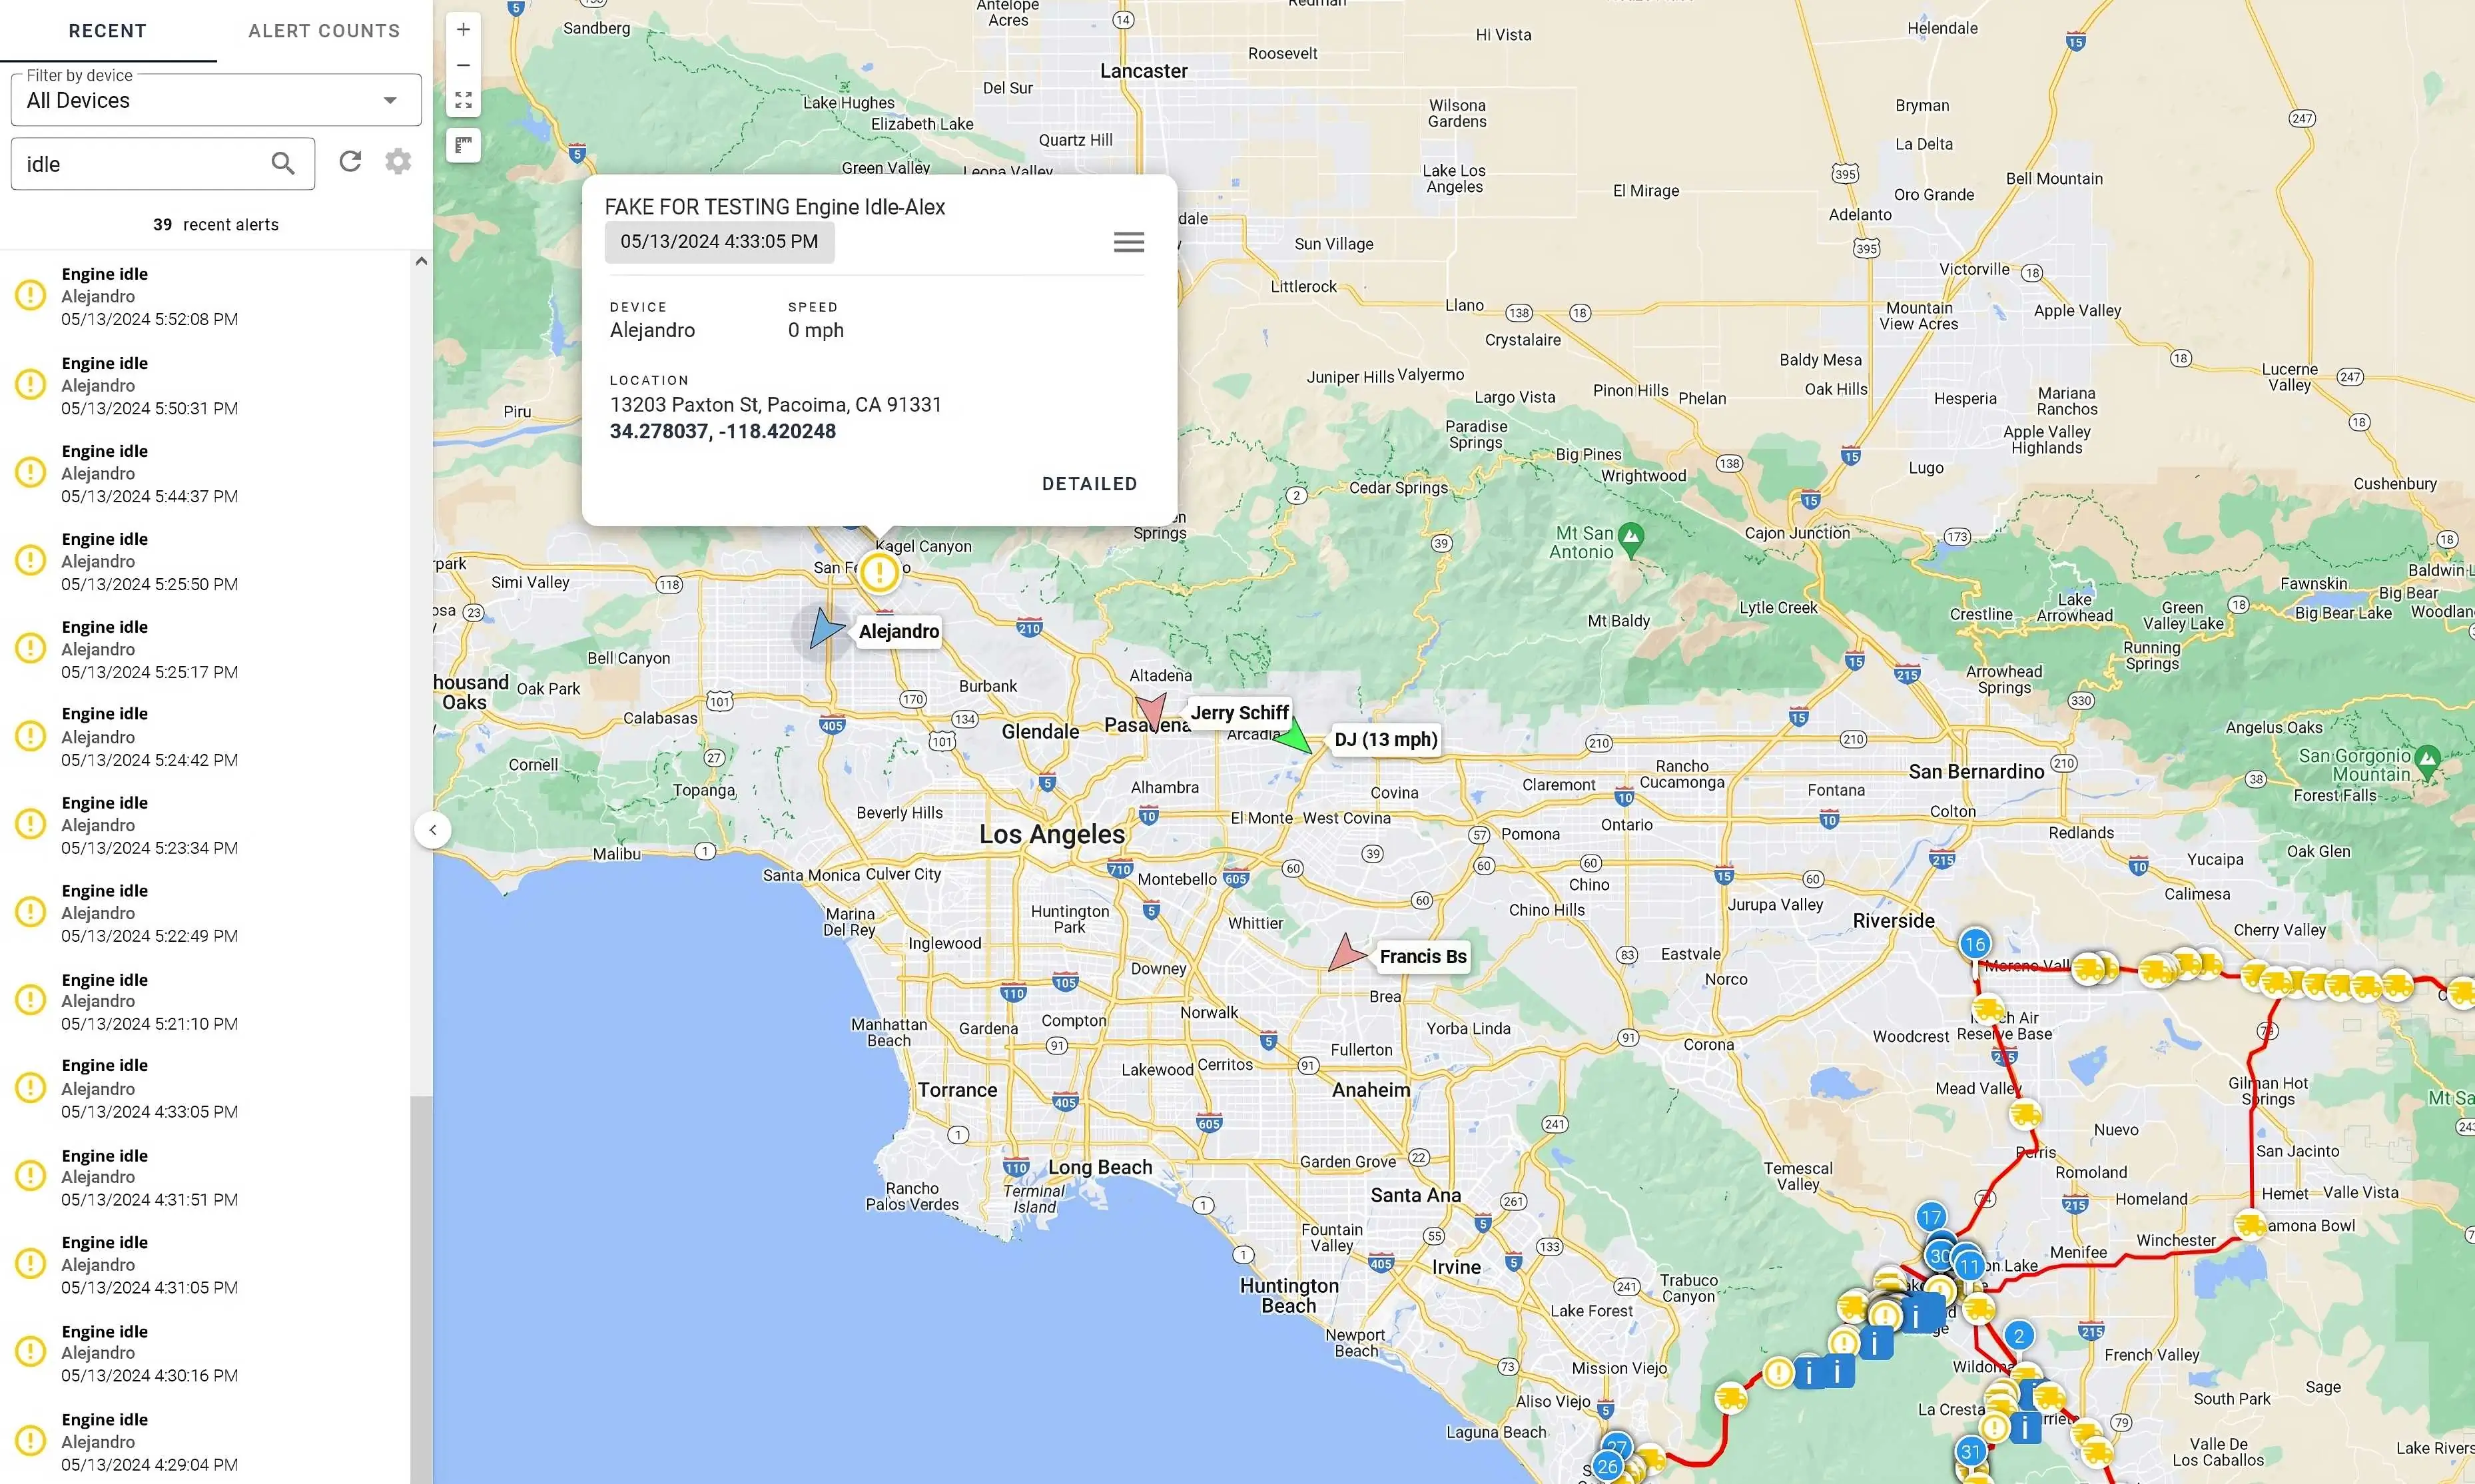Select the ruler measurement tool

463,145
